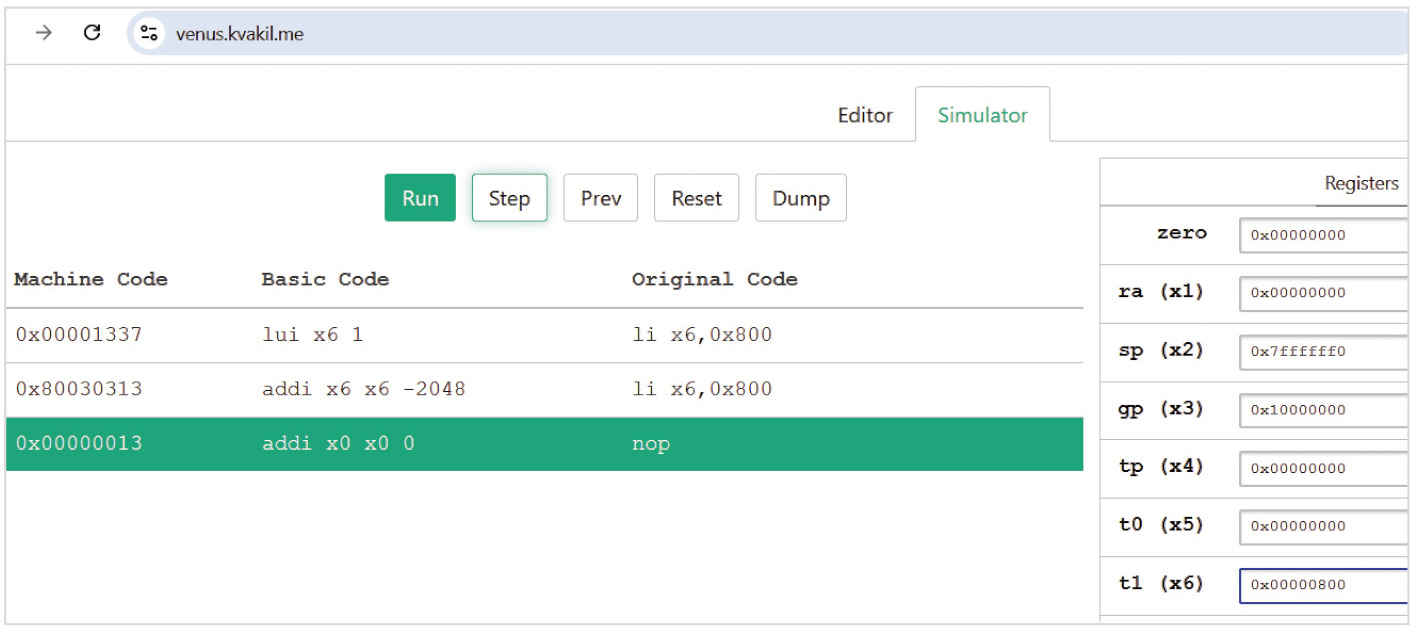
Task: Open the Registers panel tab
Action: coord(1360,183)
